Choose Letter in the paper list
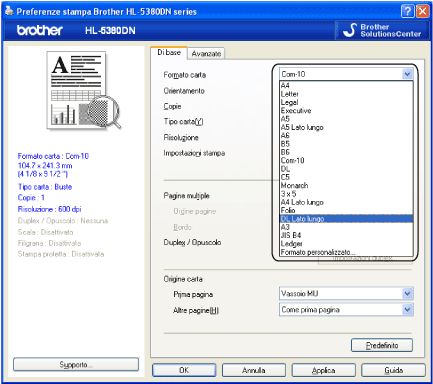The height and width of the screenshot is (384, 433). click(x=346, y=94)
